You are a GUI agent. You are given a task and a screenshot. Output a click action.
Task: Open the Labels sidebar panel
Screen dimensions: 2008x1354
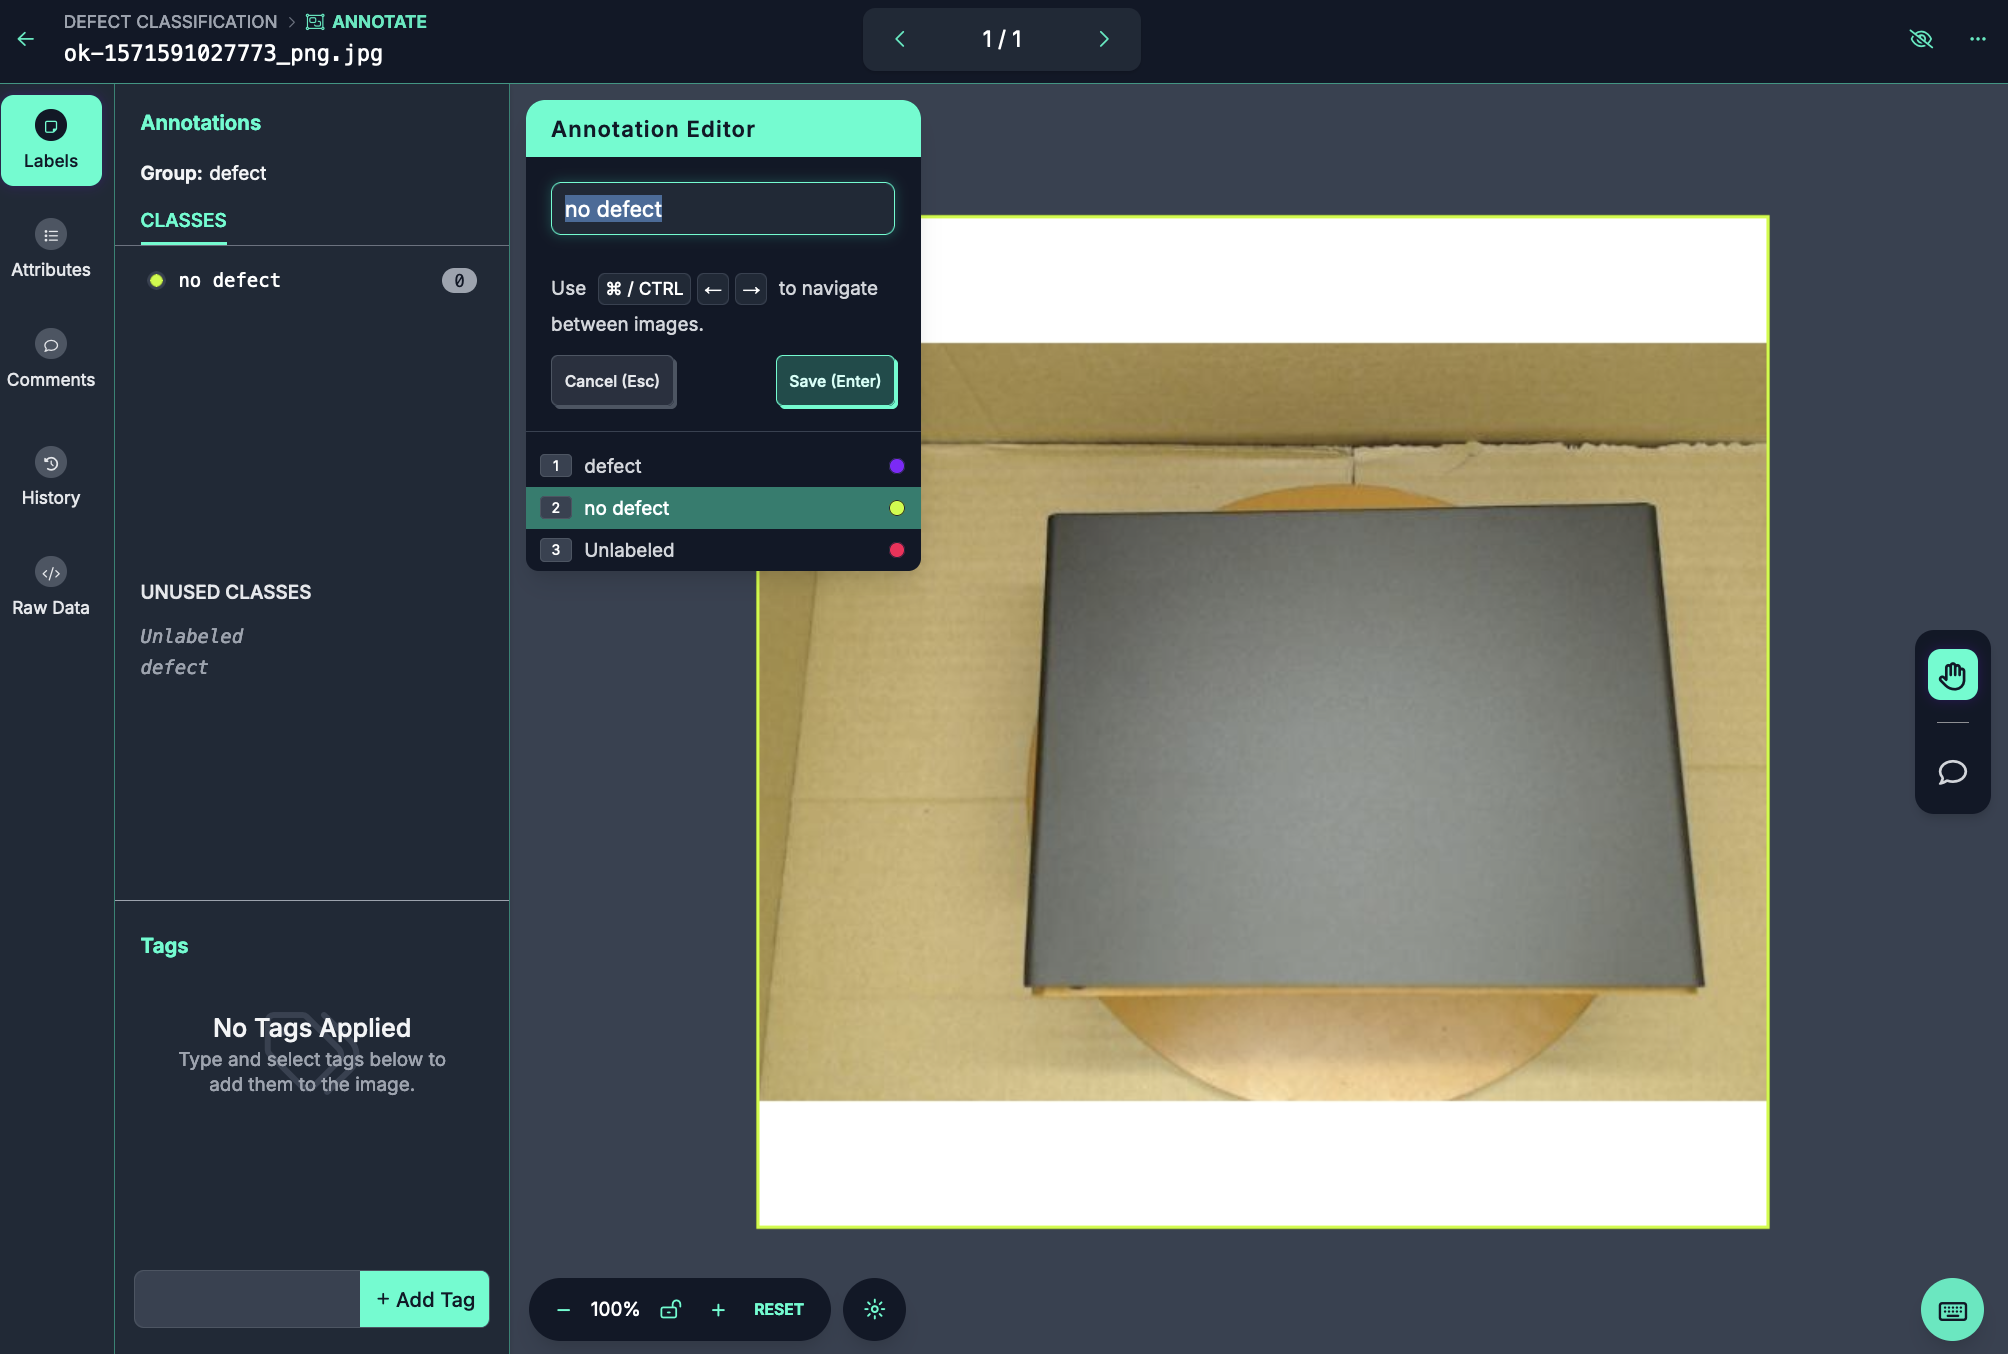tap(51, 140)
